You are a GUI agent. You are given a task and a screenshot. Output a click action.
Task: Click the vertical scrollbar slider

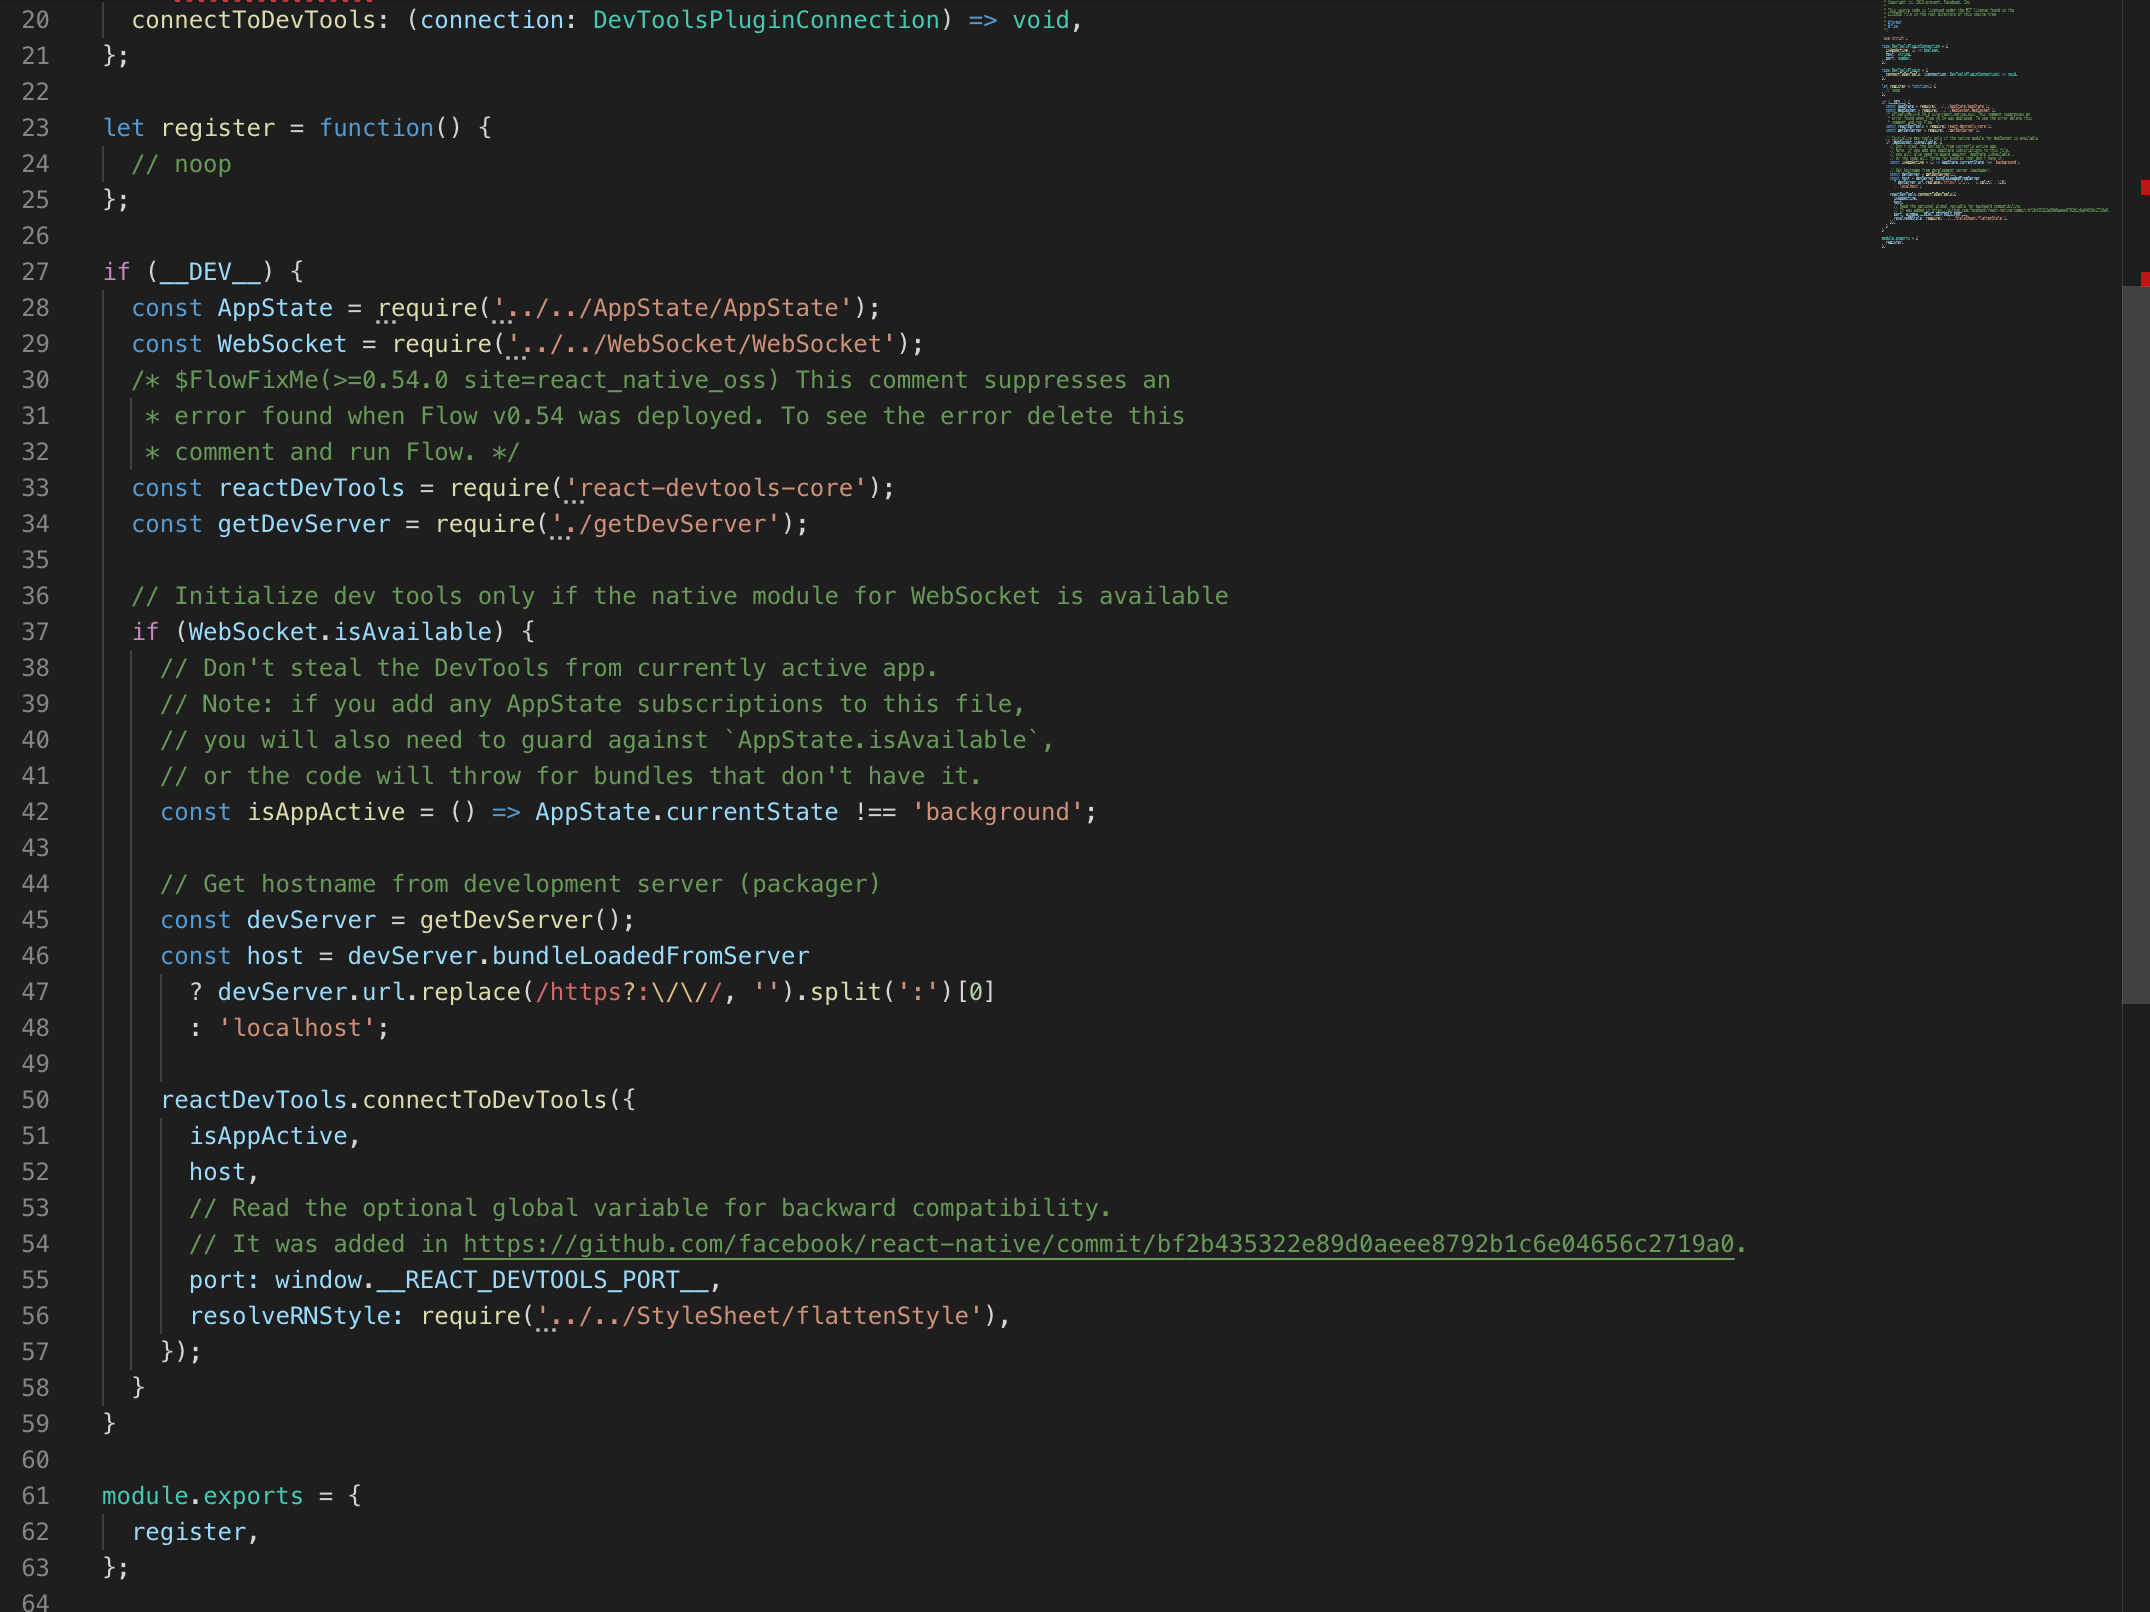click(2135, 644)
